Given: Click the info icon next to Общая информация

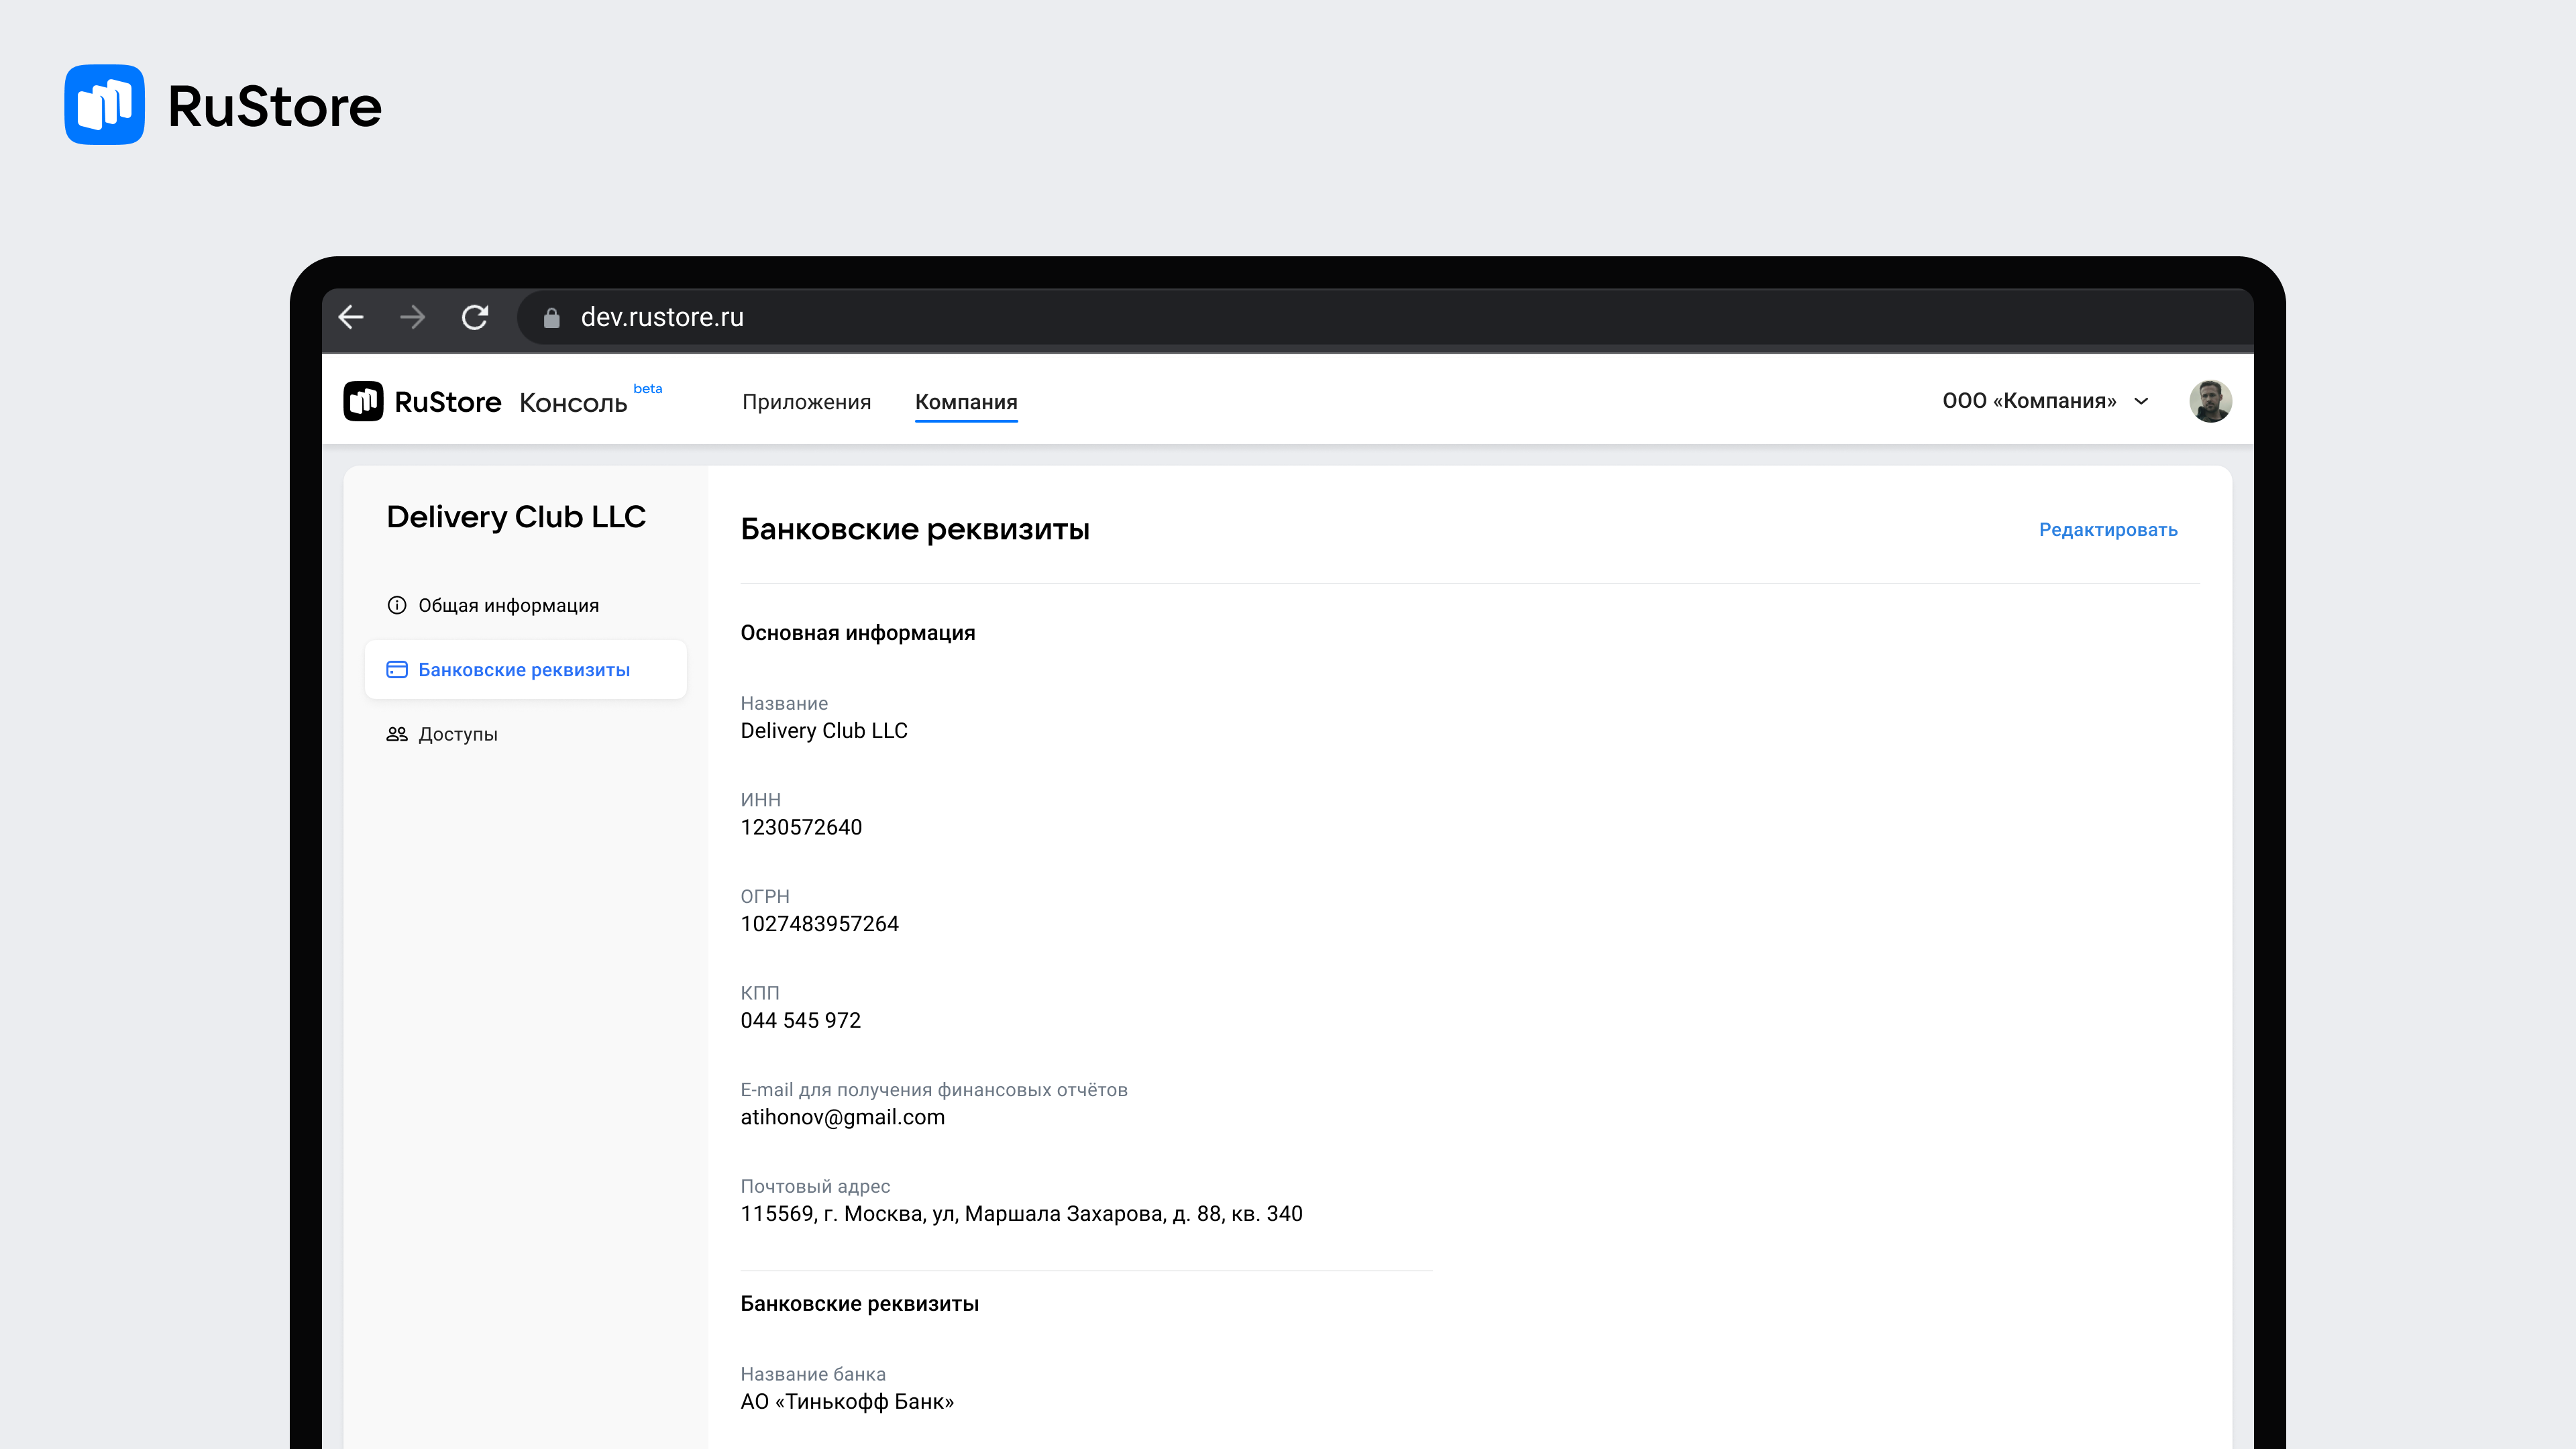Looking at the screenshot, I should (397, 605).
